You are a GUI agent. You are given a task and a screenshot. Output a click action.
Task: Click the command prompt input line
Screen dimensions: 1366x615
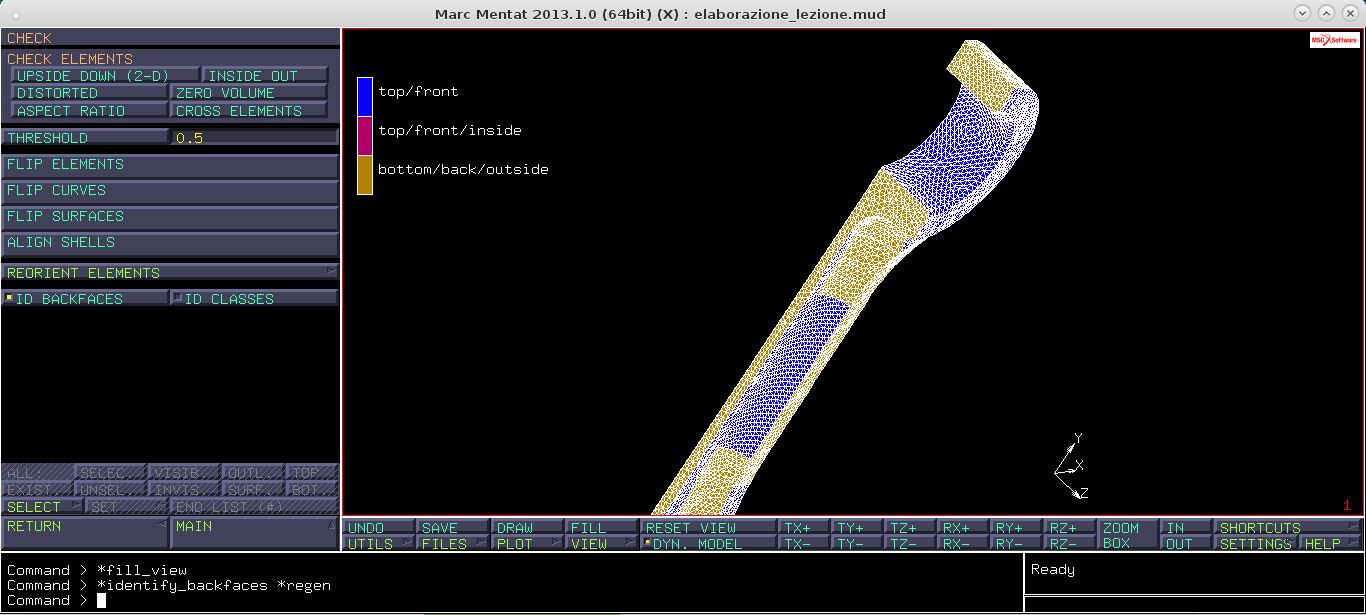click(511, 600)
